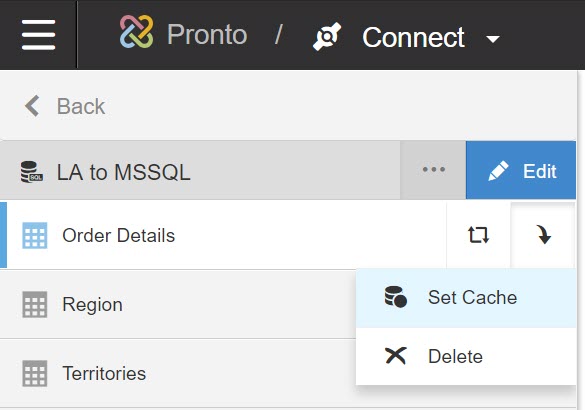
Task: Click the Connect plug icon
Action: point(327,36)
